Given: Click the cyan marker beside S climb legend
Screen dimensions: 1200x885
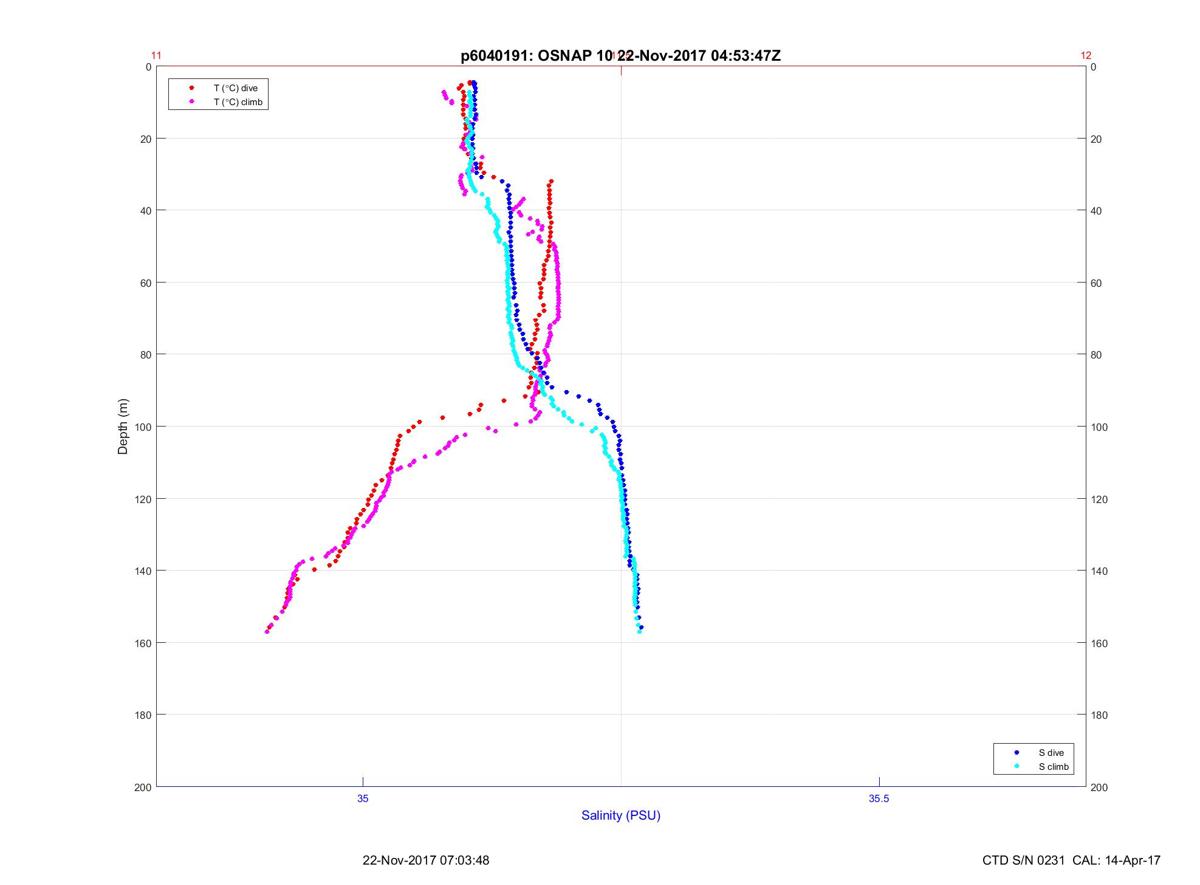Looking at the screenshot, I should 1016,766.
